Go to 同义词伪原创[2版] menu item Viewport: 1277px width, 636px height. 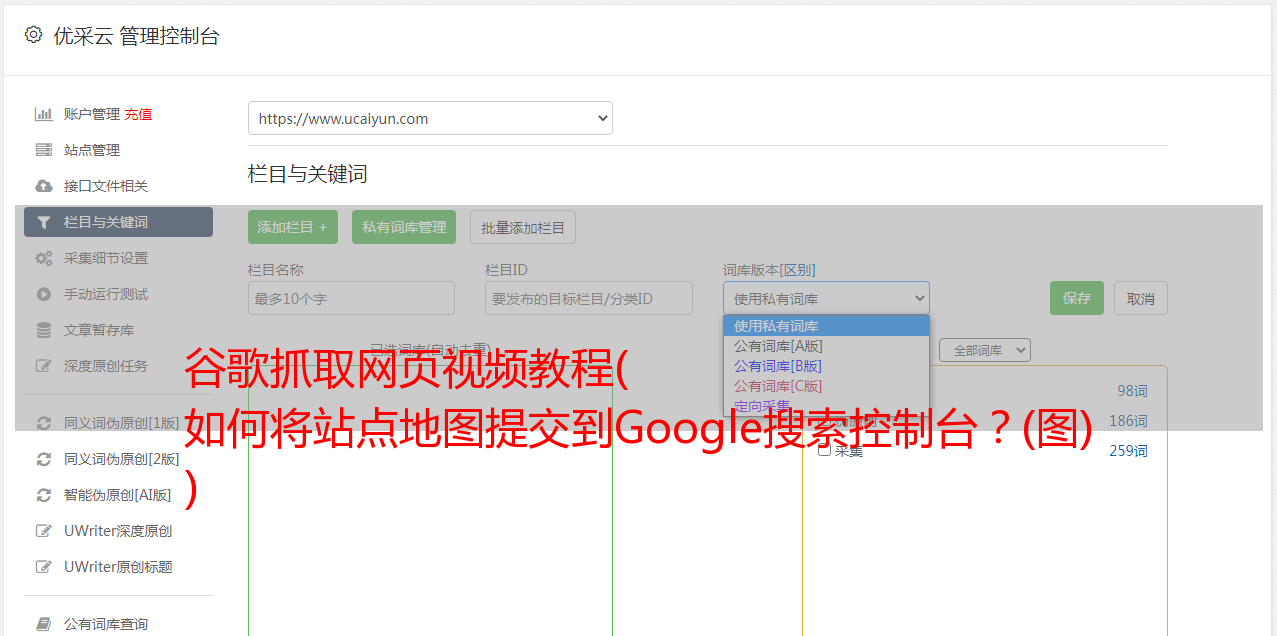click(x=121, y=459)
